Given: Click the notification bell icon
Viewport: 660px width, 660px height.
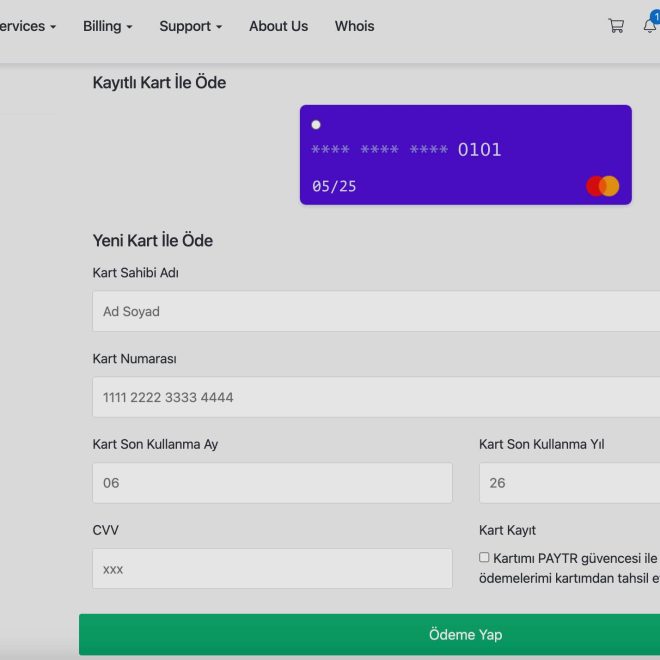Looking at the screenshot, I should point(649,26).
